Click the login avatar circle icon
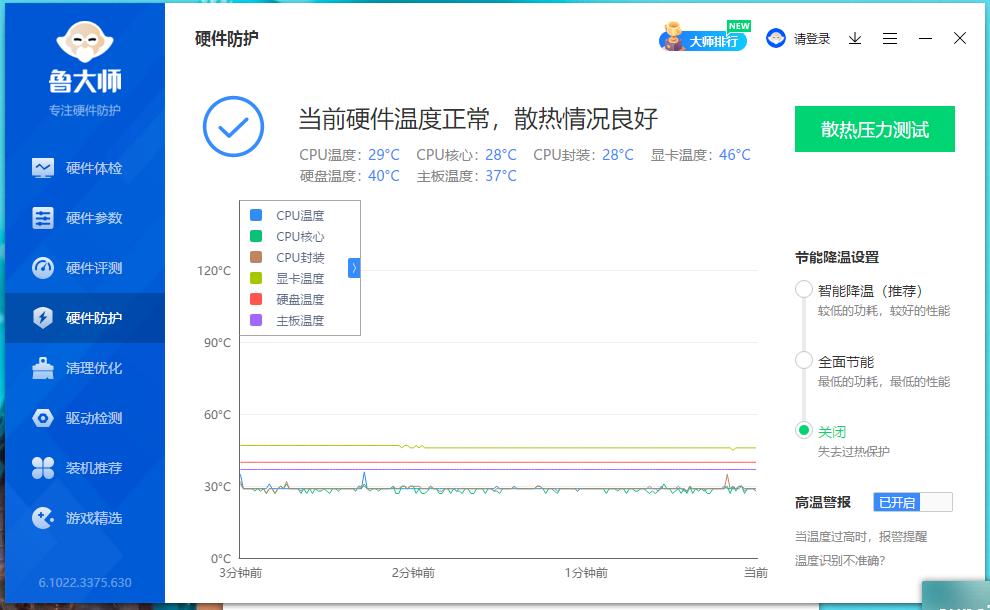This screenshot has height=610, width=990. 777,38
